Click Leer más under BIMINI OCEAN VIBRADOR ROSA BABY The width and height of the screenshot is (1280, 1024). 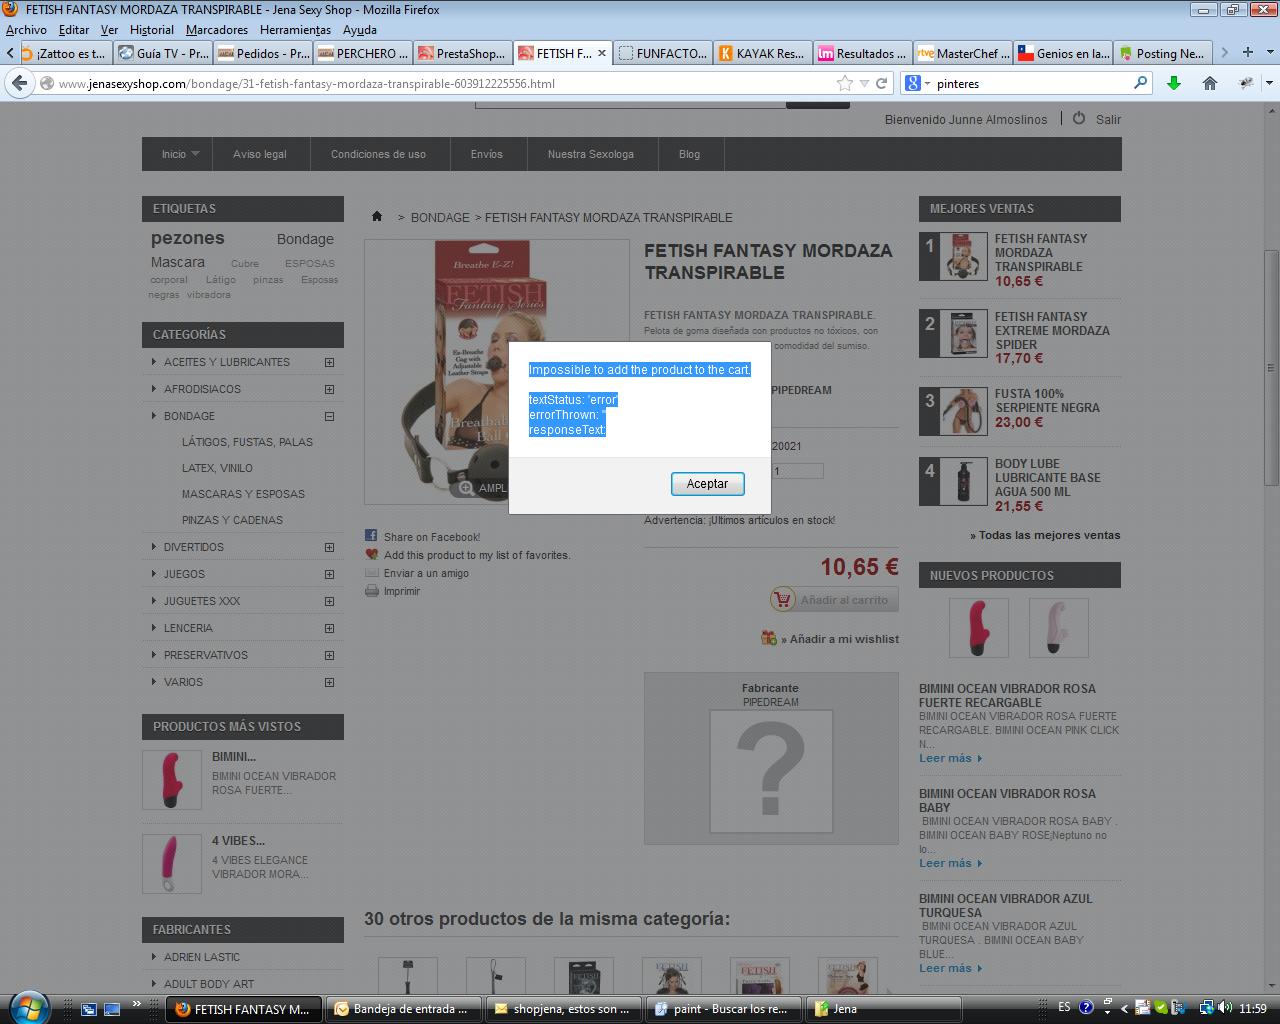(x=950, y=863)
